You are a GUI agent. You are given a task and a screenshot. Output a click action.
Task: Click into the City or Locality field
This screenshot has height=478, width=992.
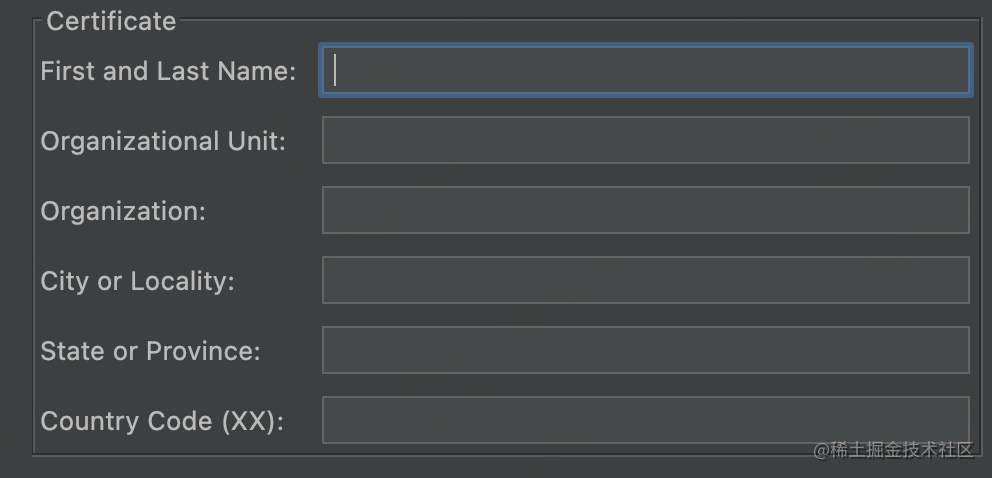pyautogui.click(x=645, y=280)
